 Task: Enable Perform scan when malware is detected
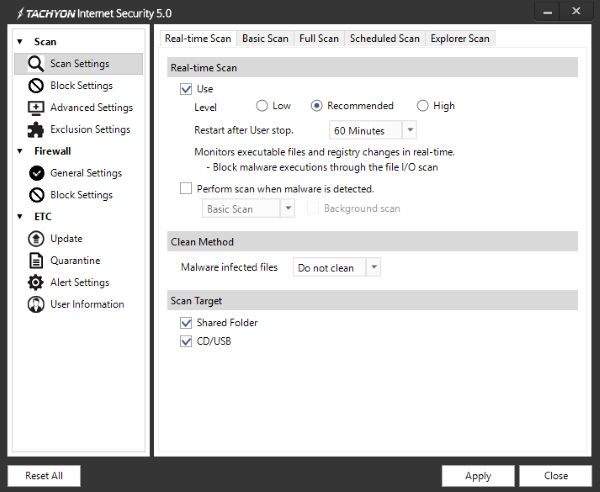[x=186, y=188]
